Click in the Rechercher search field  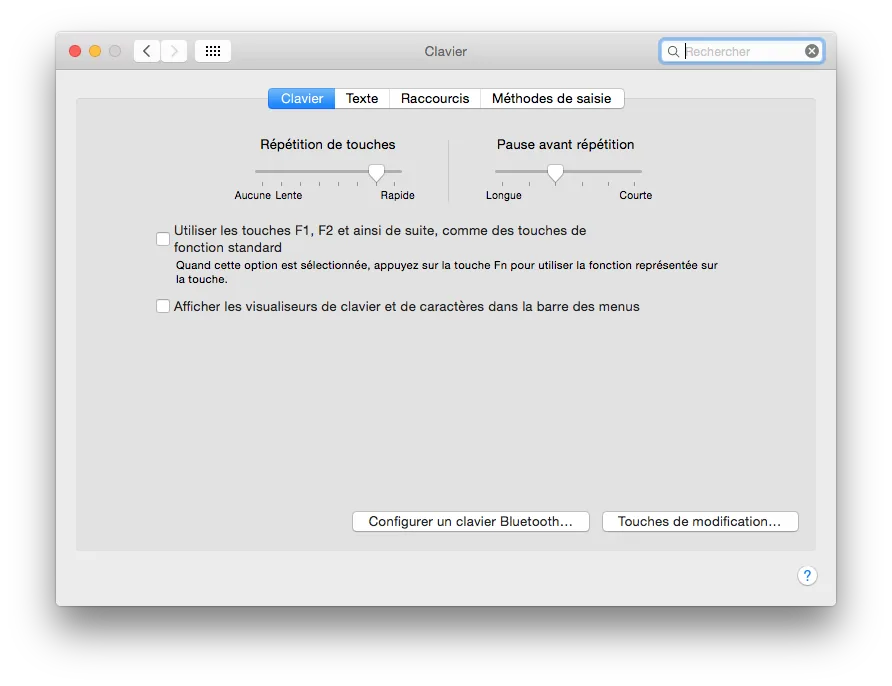pyautogui.click(x=742, y=51)
